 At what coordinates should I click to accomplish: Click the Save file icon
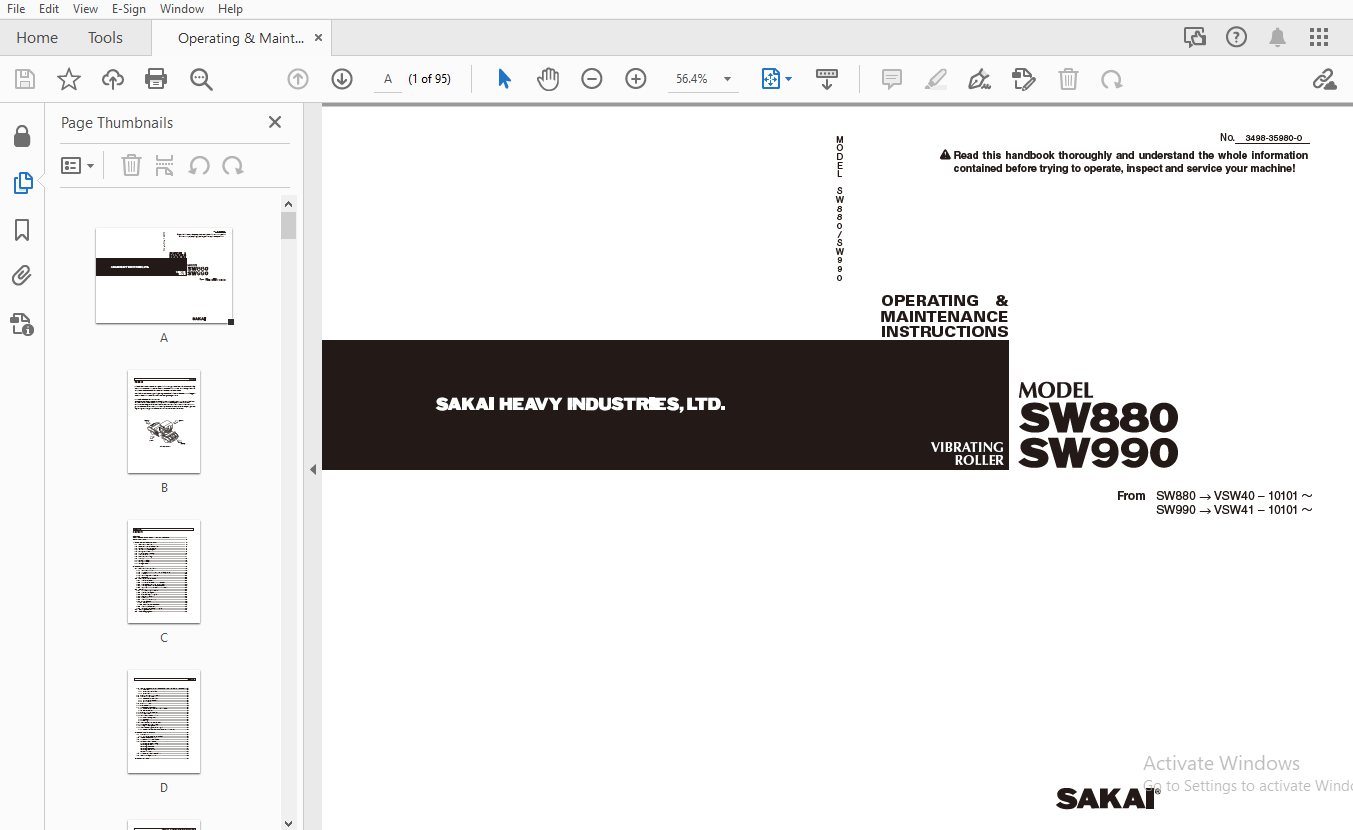[25, 79]
